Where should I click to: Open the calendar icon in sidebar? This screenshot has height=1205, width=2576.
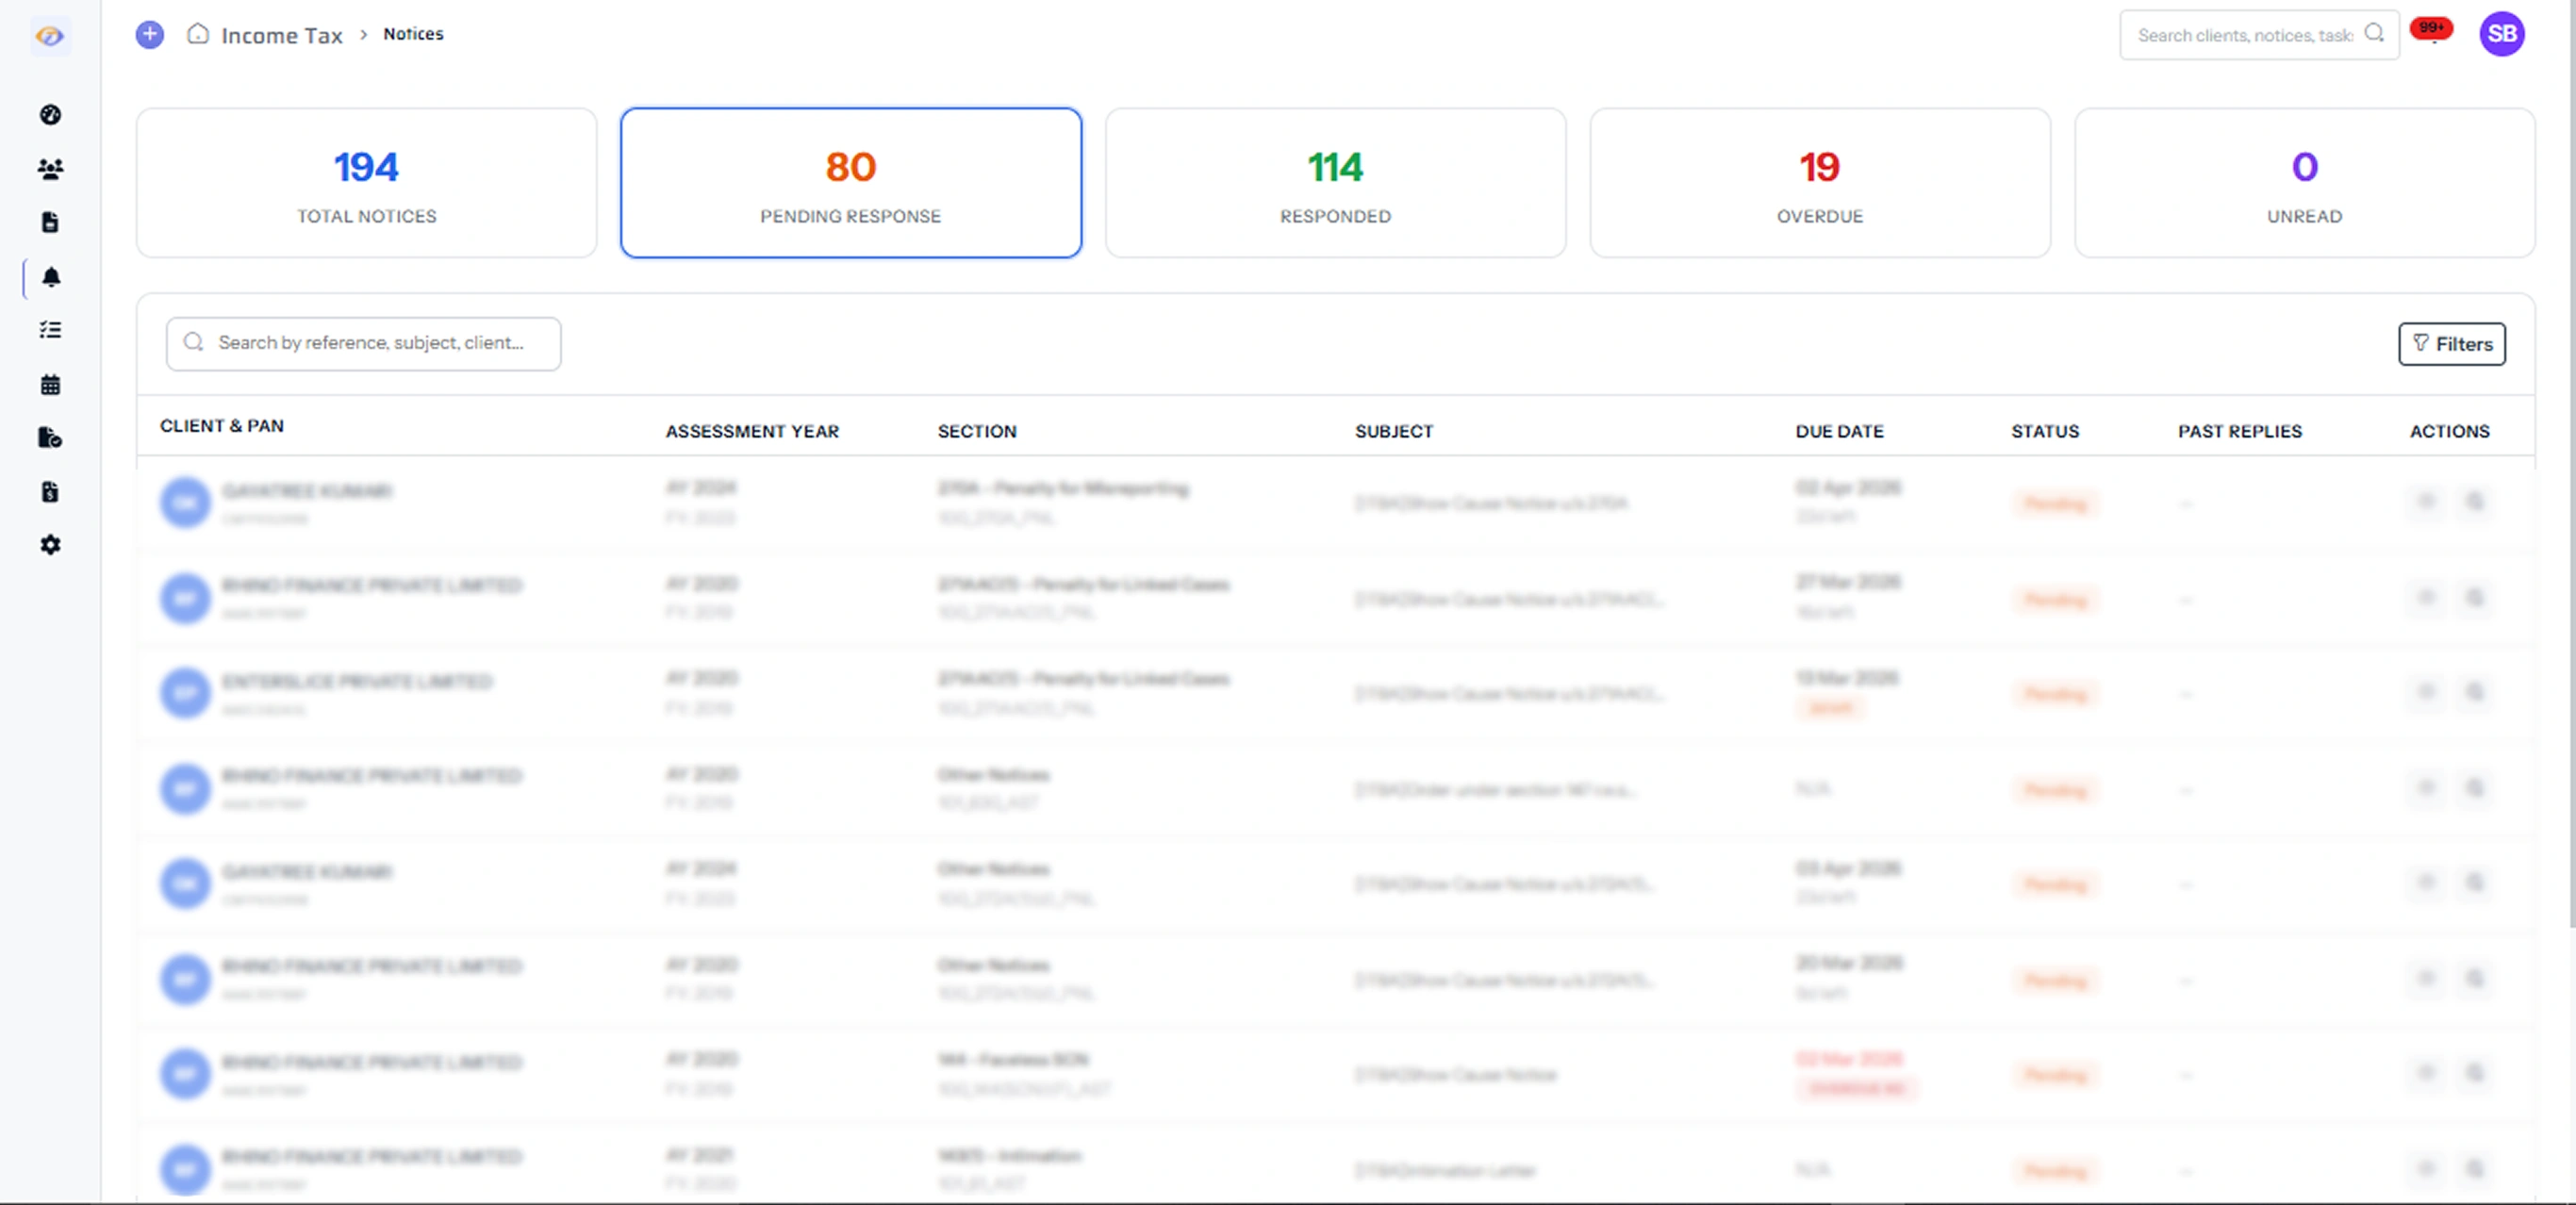[50, 384]
